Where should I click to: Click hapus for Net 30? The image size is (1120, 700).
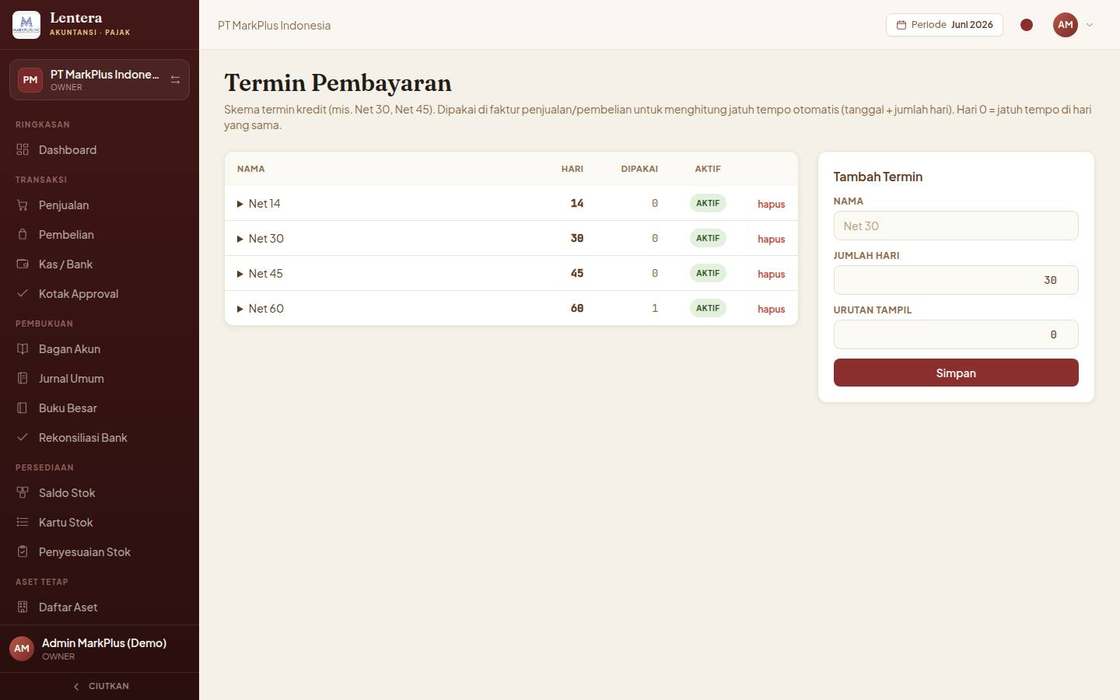(x=771, y=239)
